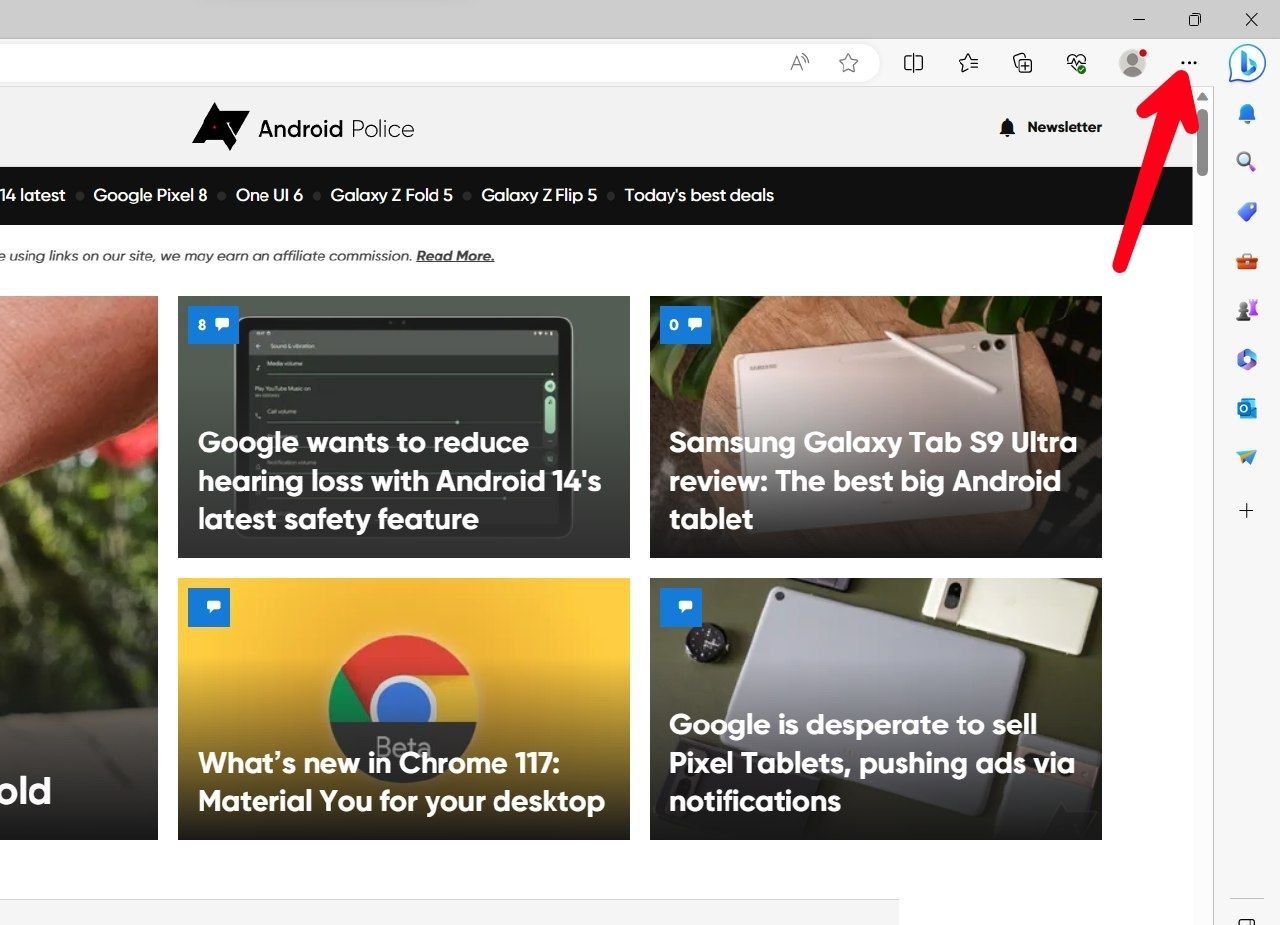Start Read aloud for this page
The width and height of the screenshot is (1280, 925).
pyautogui.click(x=798, y=62)
